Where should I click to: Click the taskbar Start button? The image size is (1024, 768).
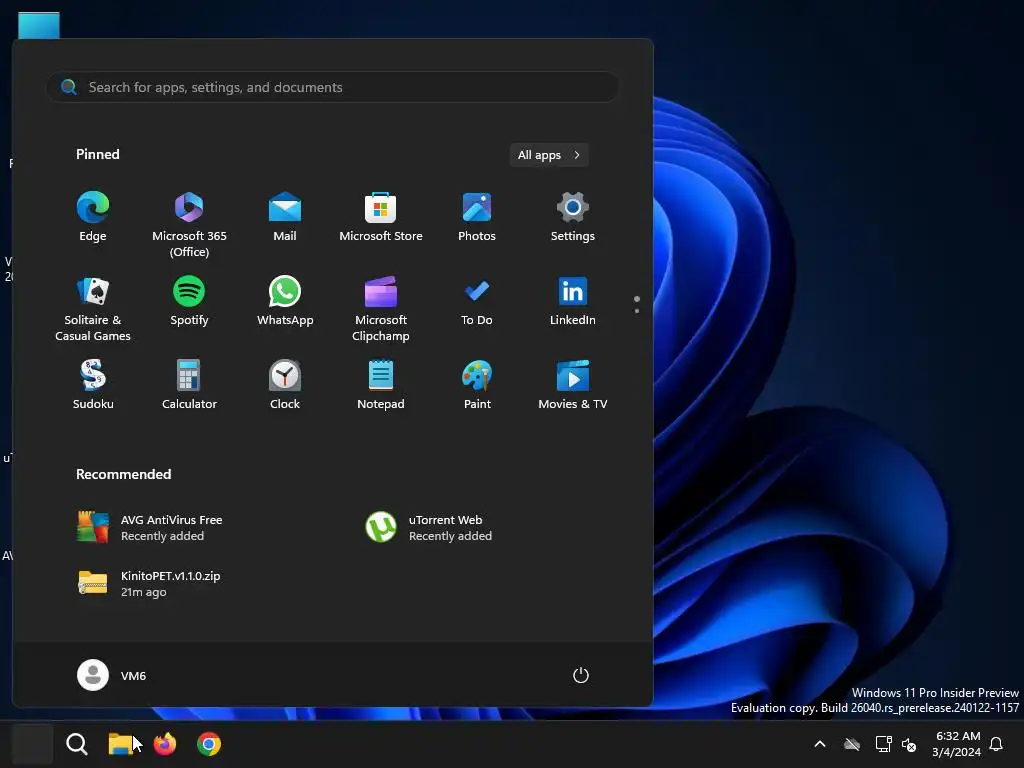[x=32, y=744]
